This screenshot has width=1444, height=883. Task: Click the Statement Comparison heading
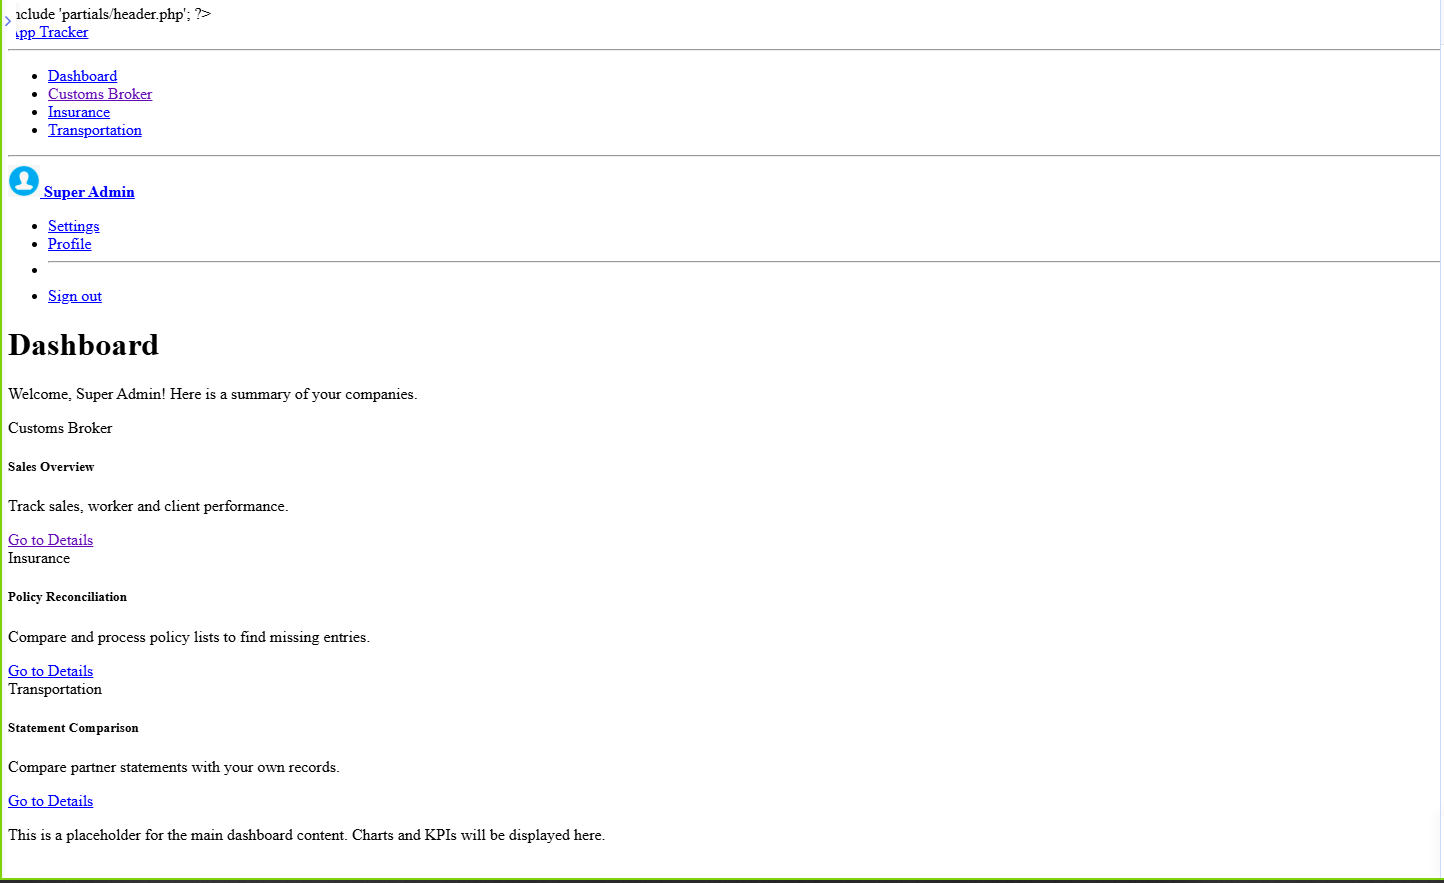click(x=73, y=728)
